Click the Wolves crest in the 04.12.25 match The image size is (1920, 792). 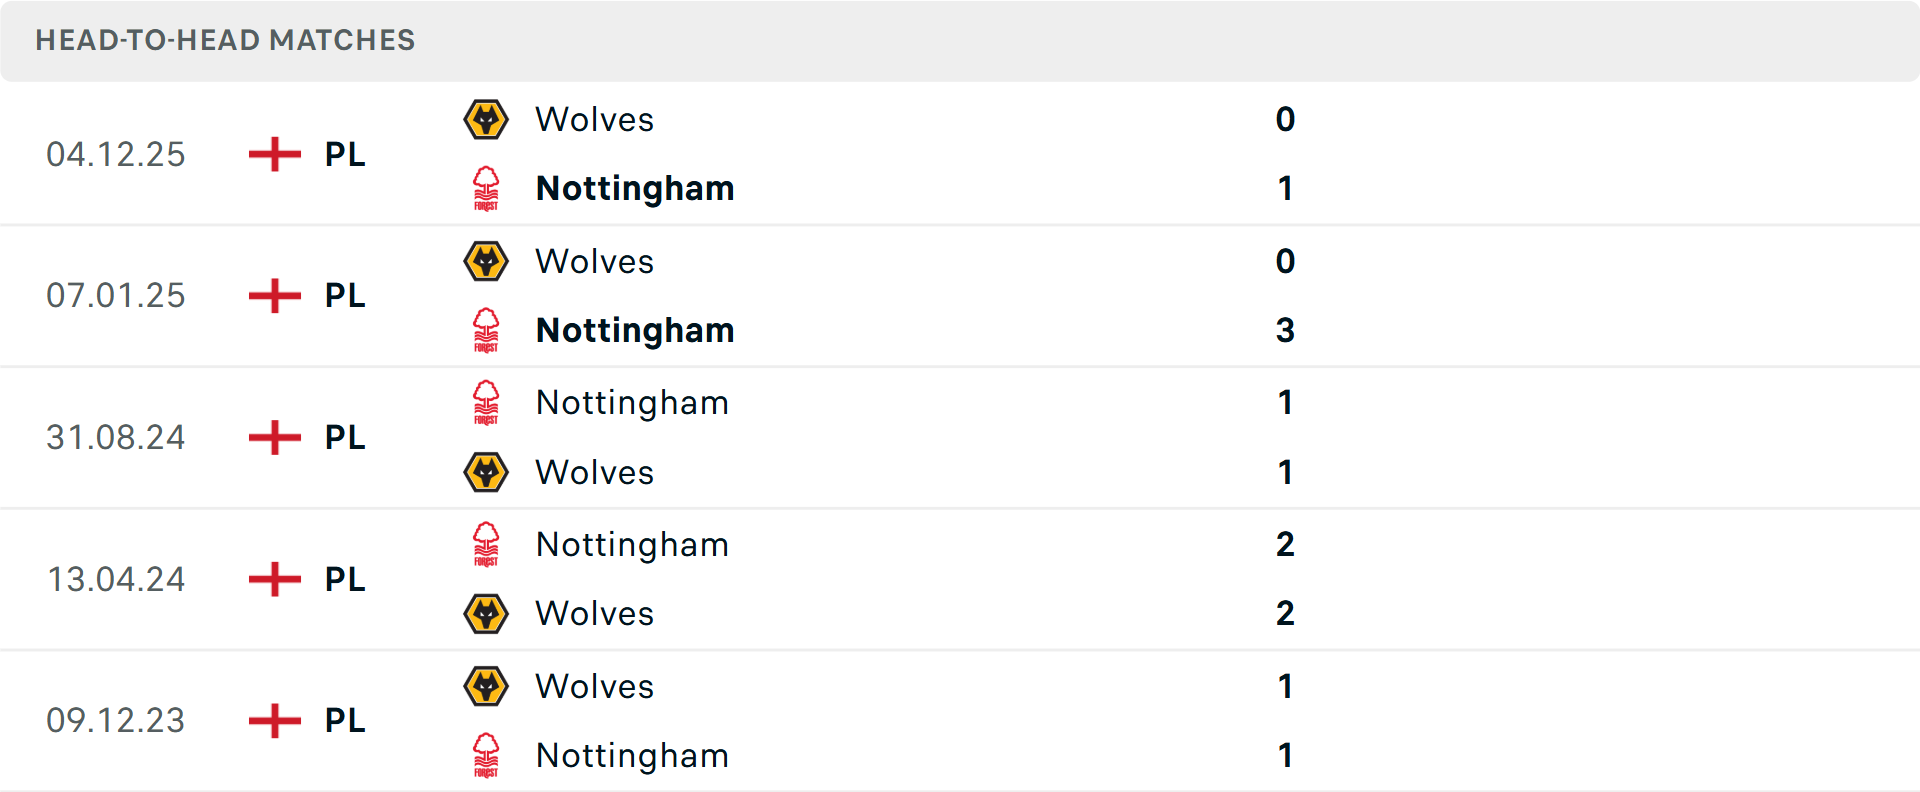[487, 118]
